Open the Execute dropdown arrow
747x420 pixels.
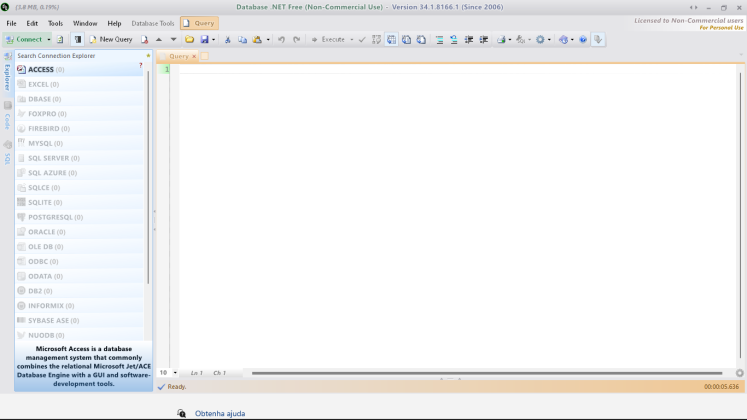point(352,40)
